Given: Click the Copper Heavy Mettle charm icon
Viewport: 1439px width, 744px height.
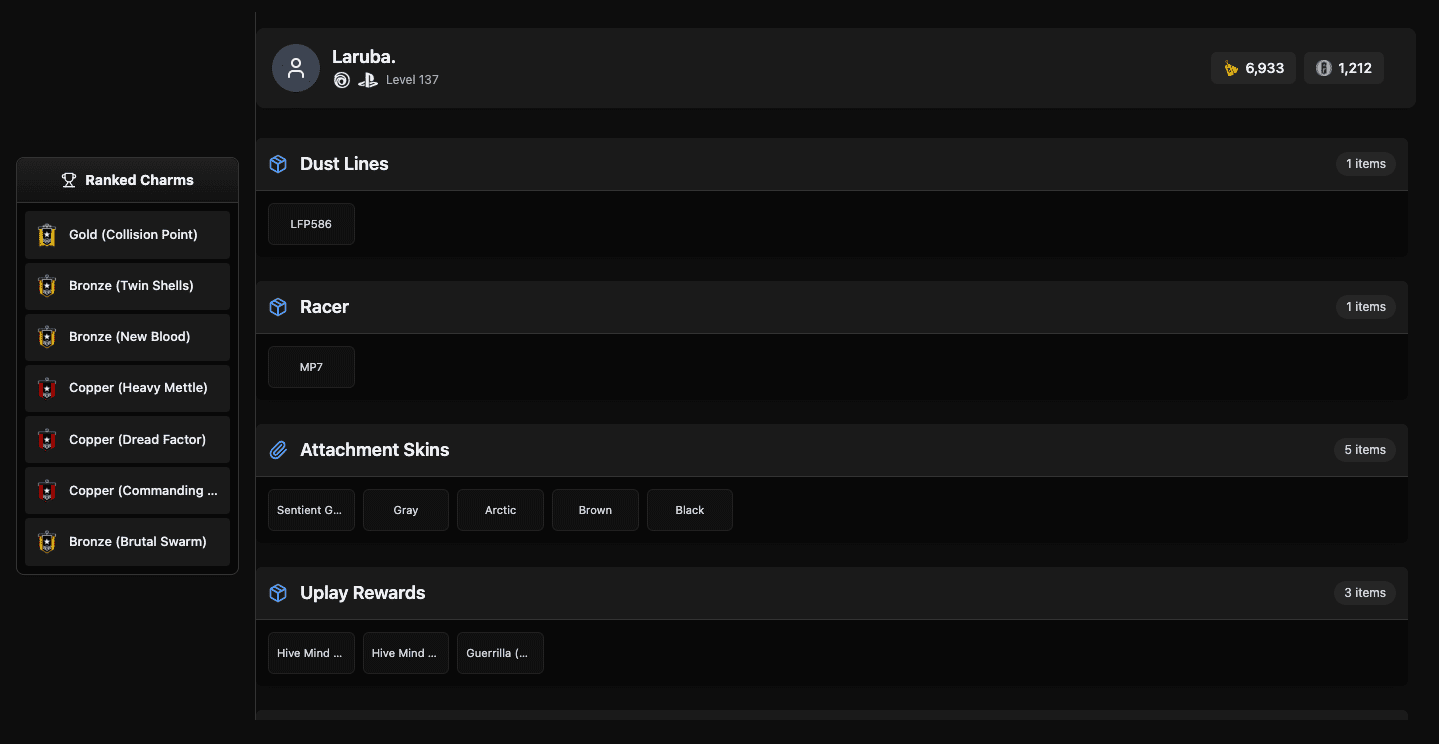Looking at the screenshot, I should [47, 388].
